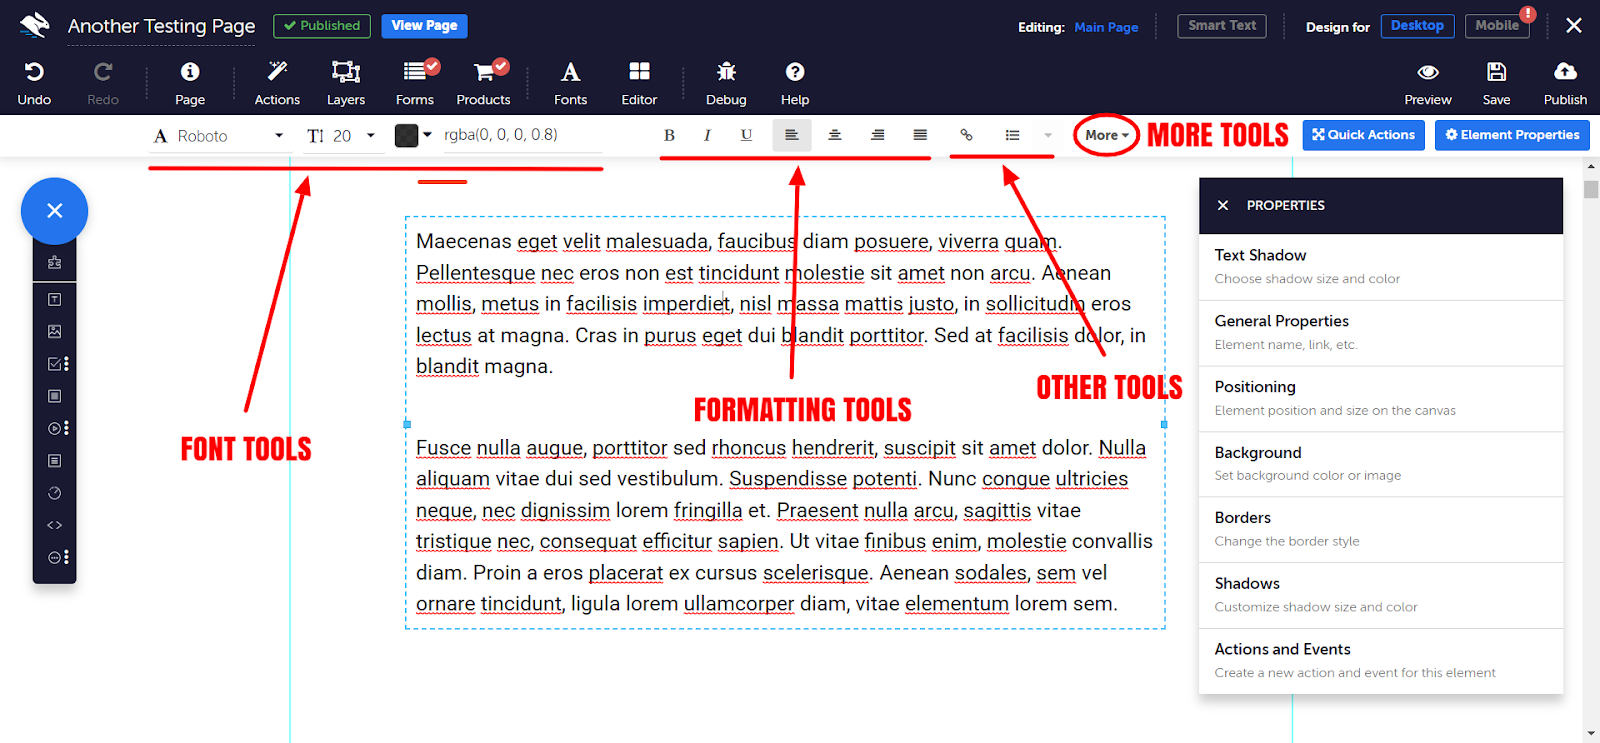Align text center
Screen dimensions: 1600x743
[x=834, y=135]
